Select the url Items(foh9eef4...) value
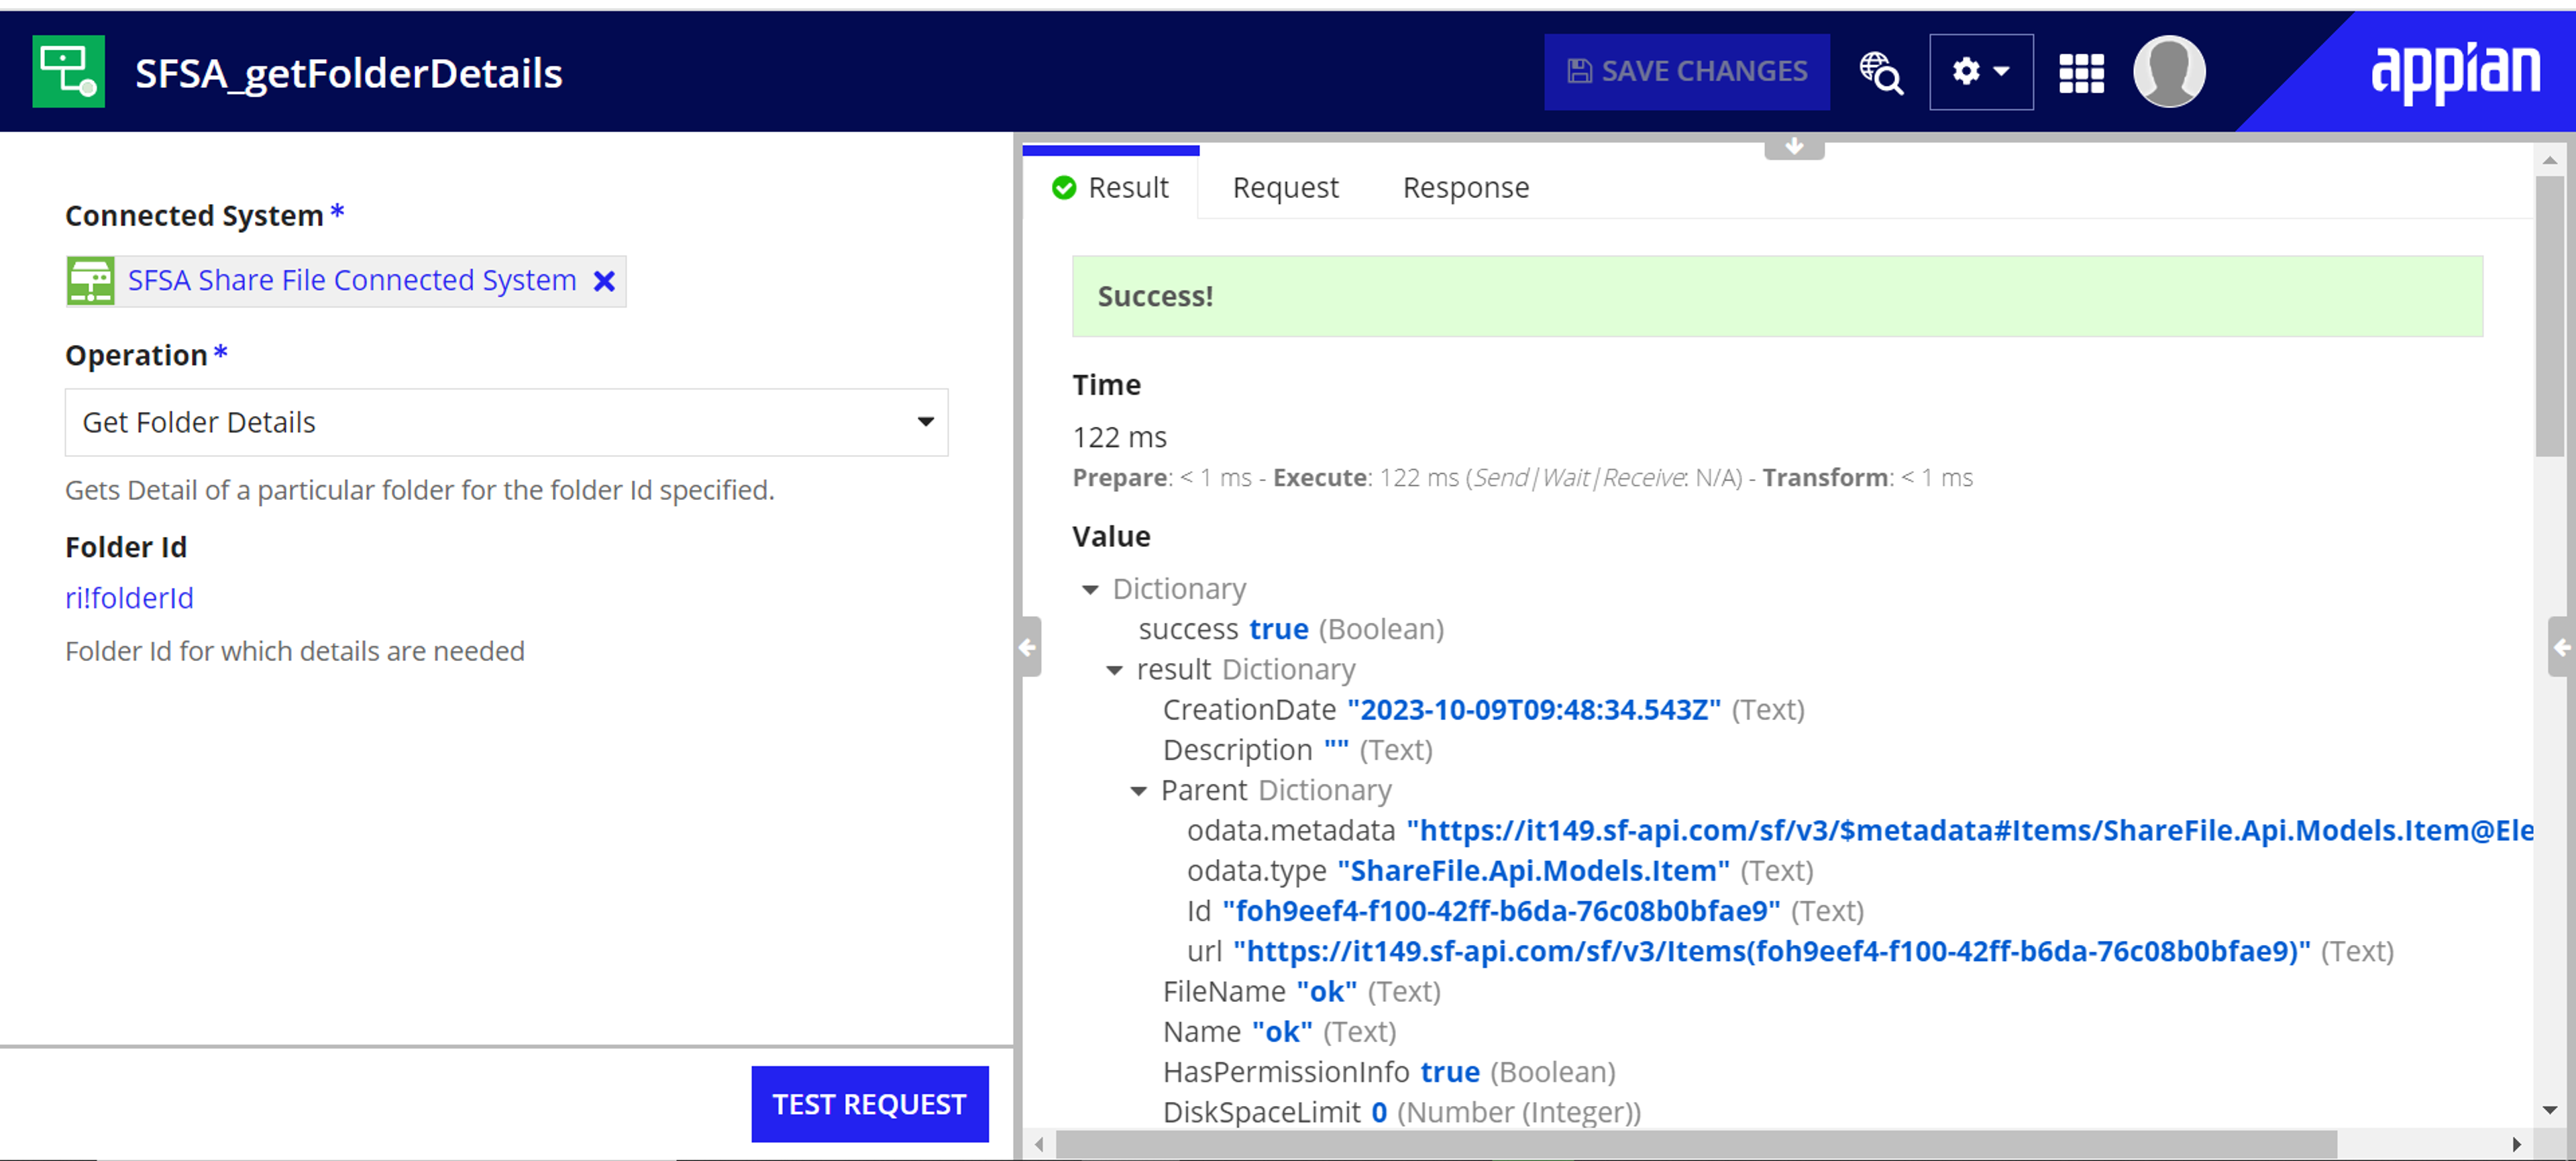Image resolution: width=2576 pixels, height=1161 pixels. (1771, 951)
